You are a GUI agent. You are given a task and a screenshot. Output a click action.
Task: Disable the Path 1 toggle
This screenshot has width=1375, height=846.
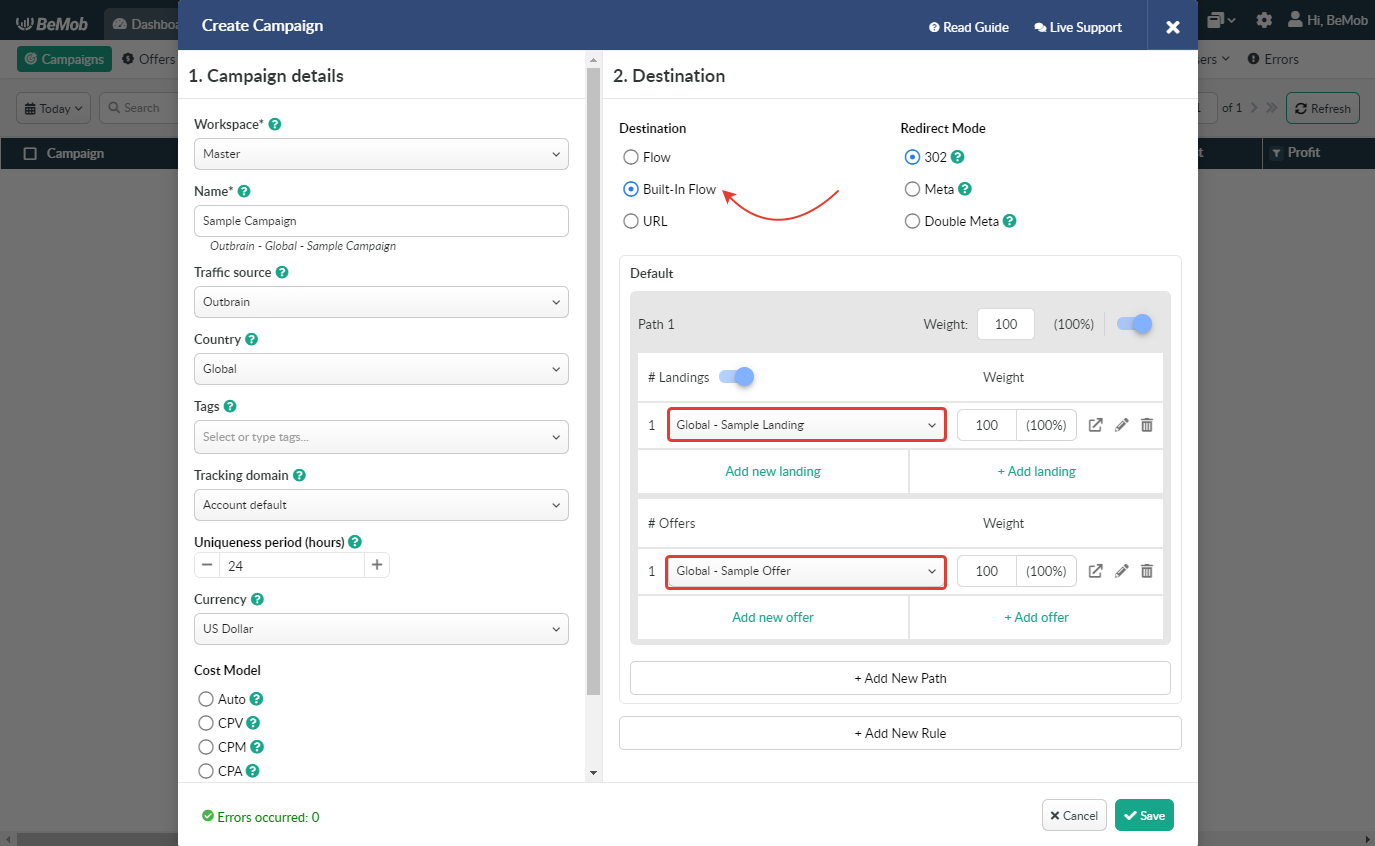[1134, 324]
